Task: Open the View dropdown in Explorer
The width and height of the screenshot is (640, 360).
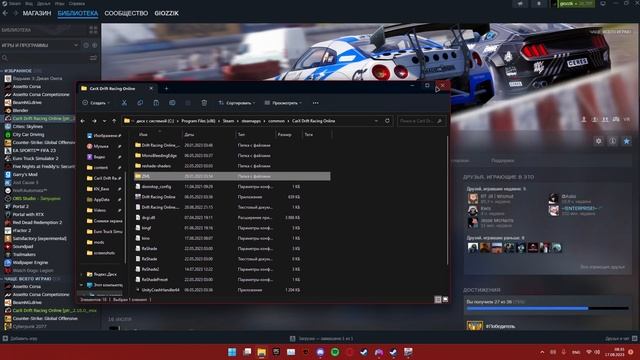Action: click(283, 103)
